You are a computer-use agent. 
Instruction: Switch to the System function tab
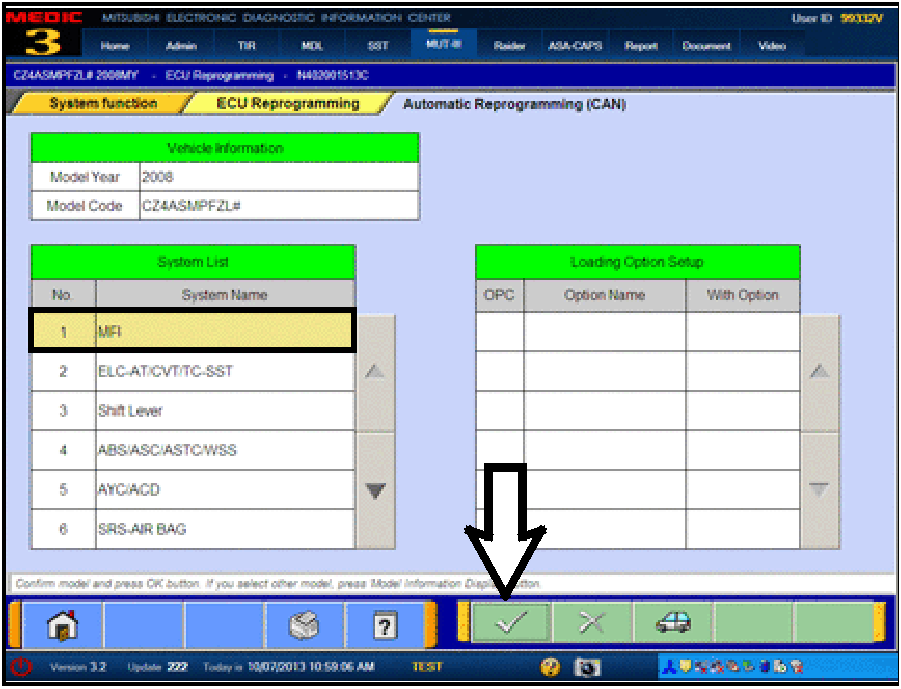point(103,104)
